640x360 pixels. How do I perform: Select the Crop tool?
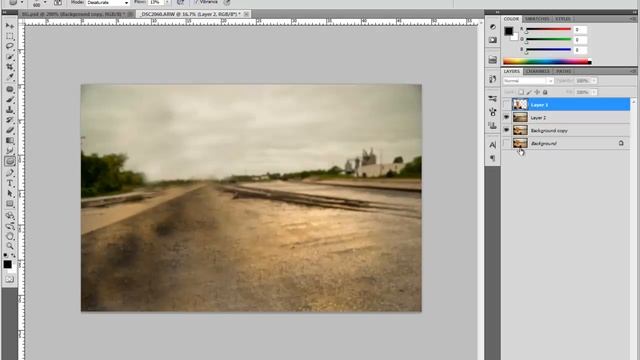[x=10, y=67]
